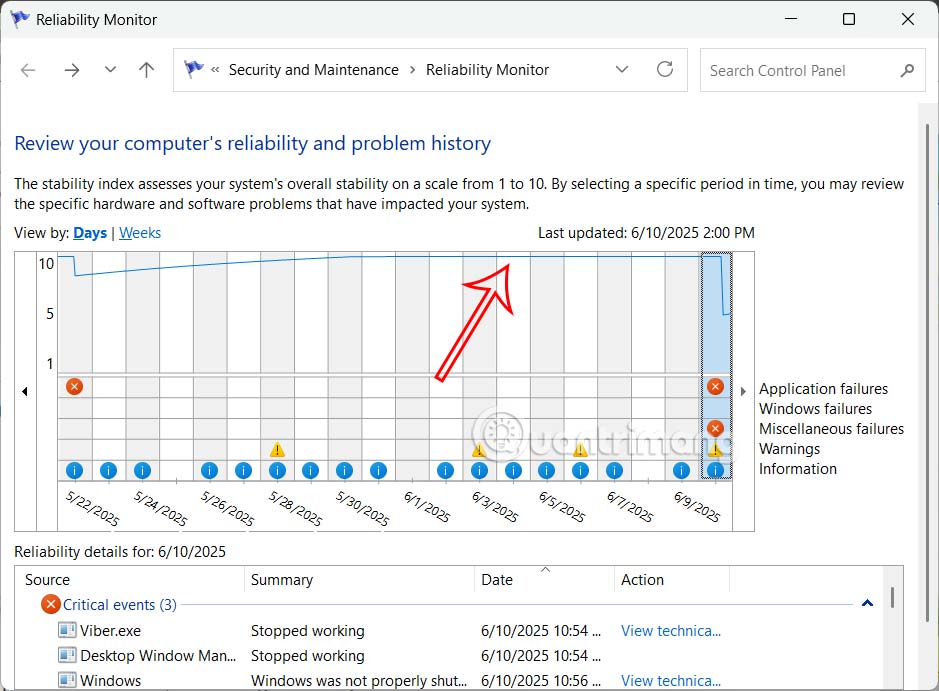Click the back navigation arrow
Viewport: 939px width, 691px height.
click(x=27, y=70)
